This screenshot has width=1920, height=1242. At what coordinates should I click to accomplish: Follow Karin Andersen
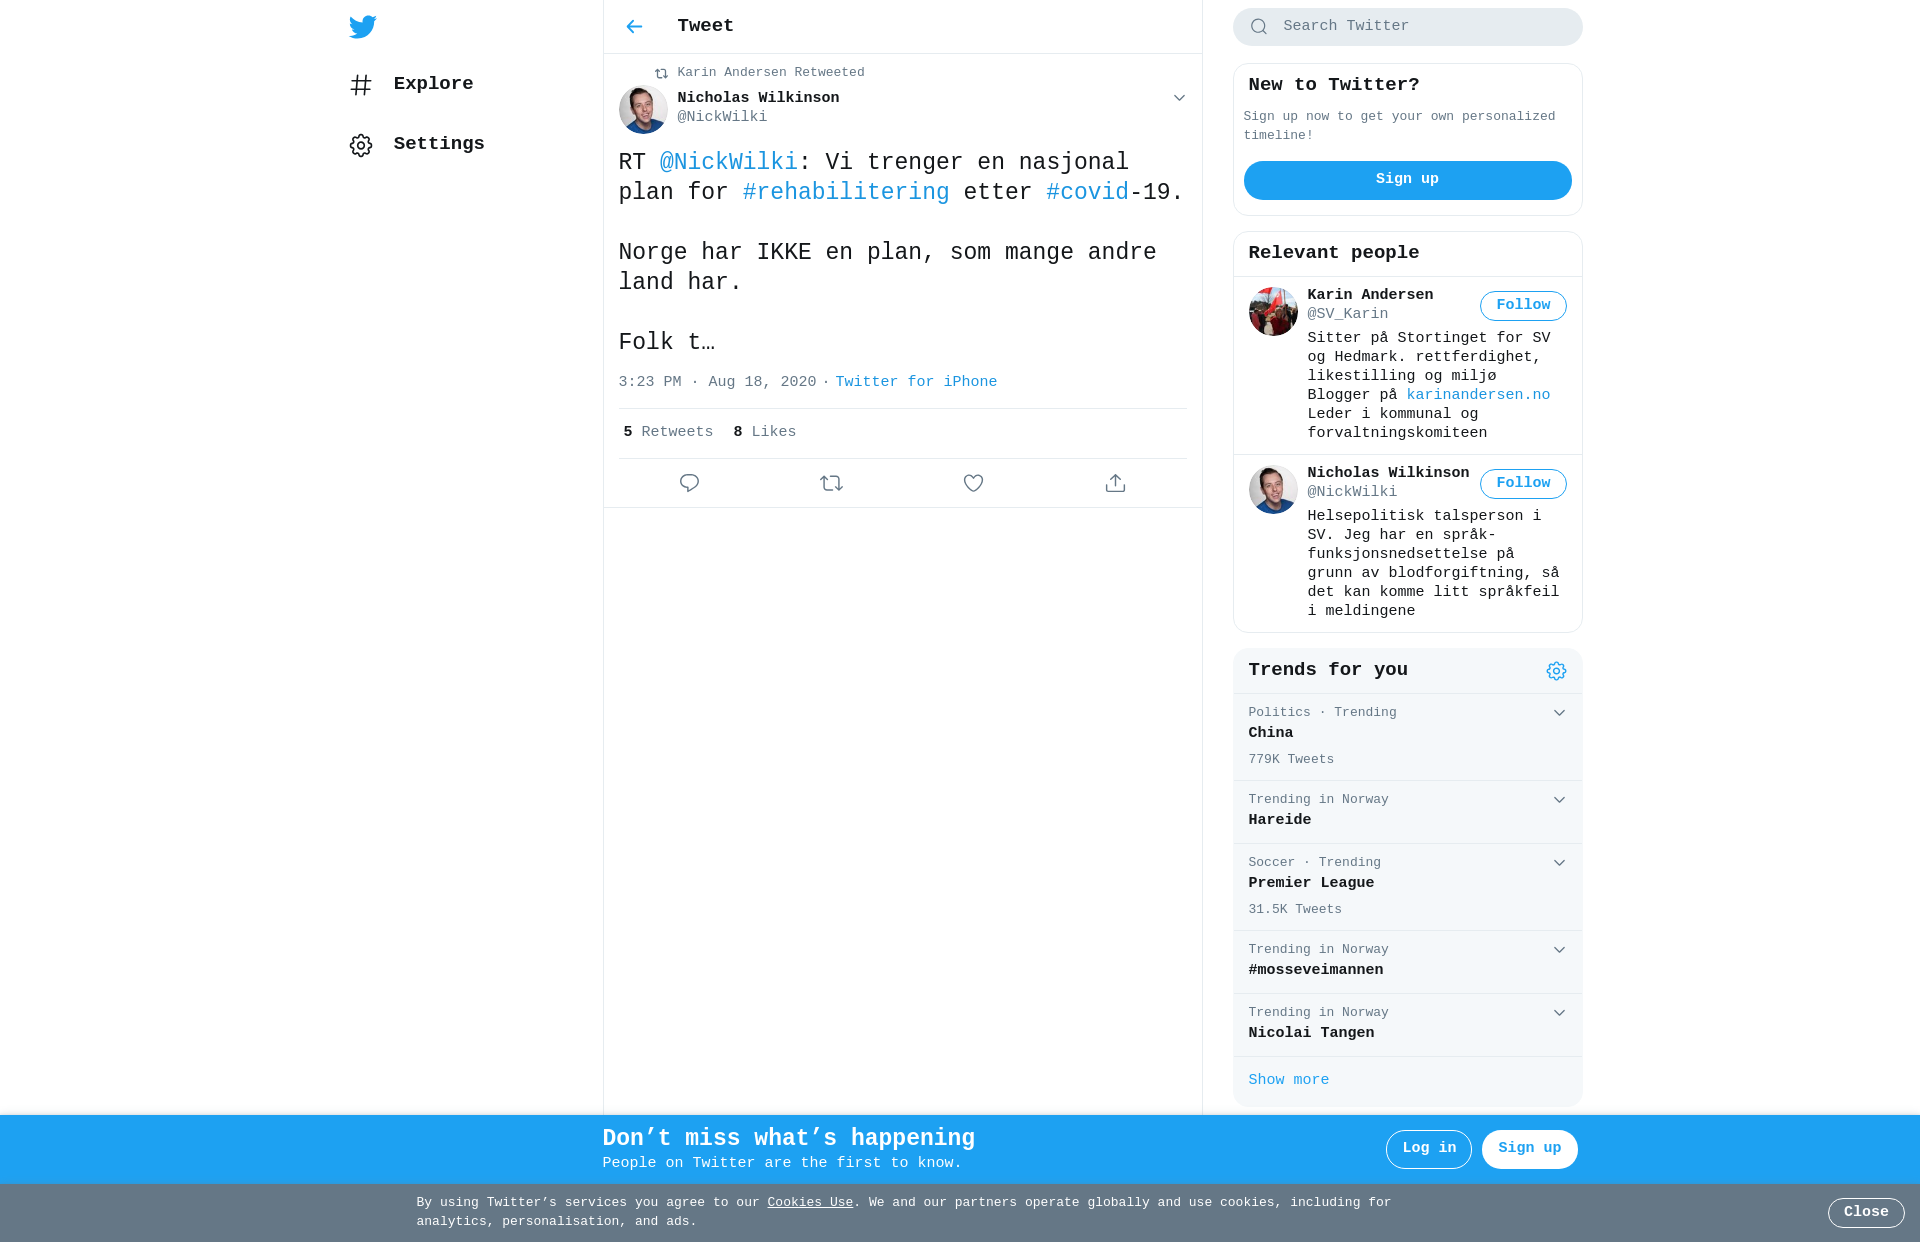click(1523, 306)
